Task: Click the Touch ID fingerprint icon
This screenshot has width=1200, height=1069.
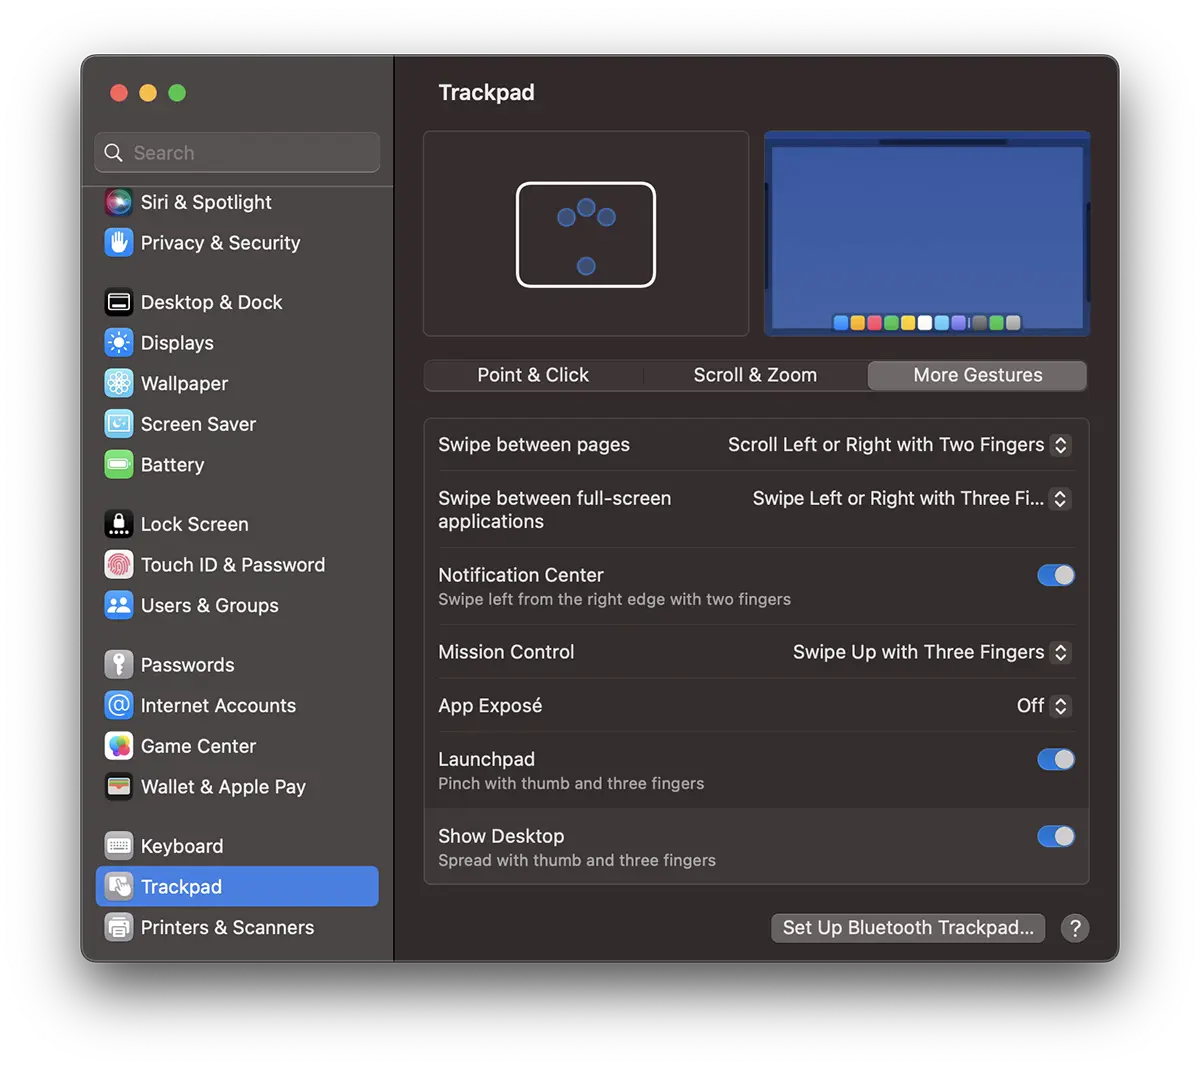Action: coord(119,565)
